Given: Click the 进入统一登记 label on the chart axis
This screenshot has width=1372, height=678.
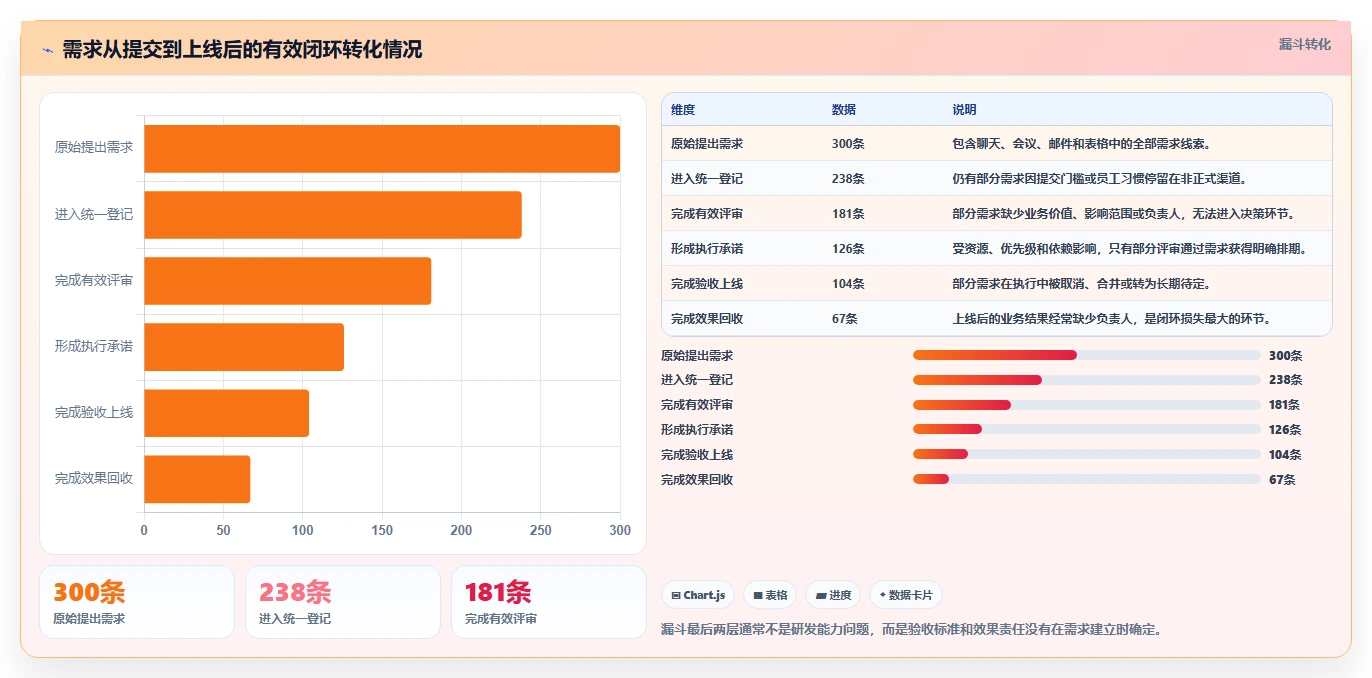Looking at the screenshot, I should [94, 214].
